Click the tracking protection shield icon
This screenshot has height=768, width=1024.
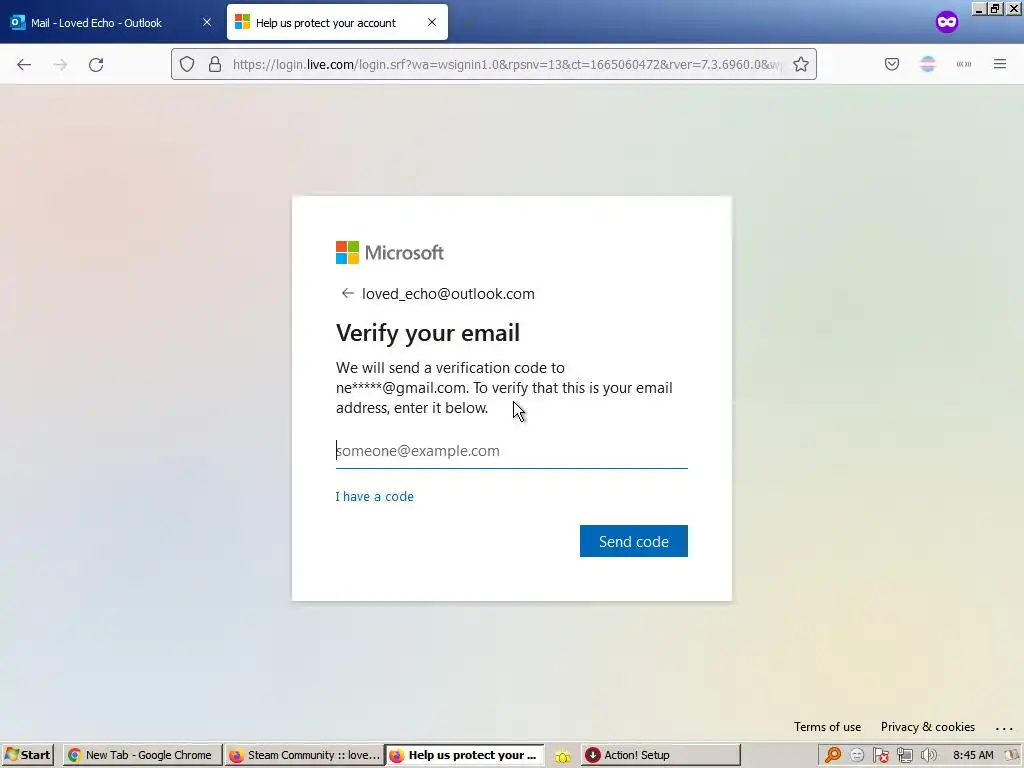click(x=187, y=64)
